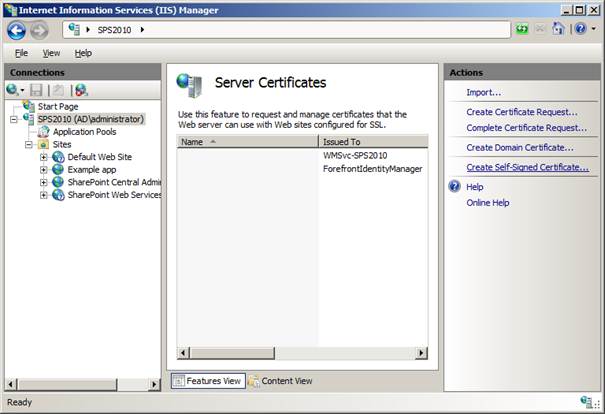Open dropdown arrow beside Create New Connection icon

[x=22, y=91]
